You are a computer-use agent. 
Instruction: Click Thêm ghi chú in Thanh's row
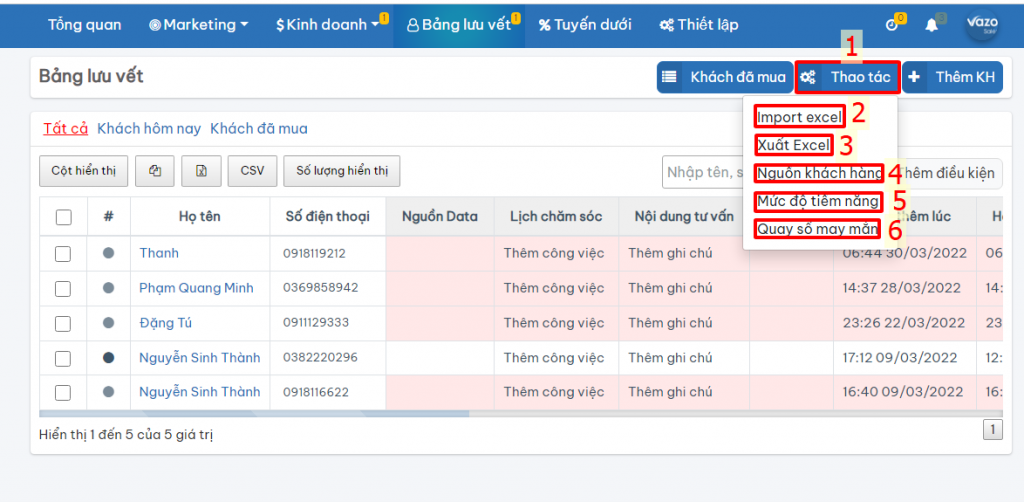point(670,253)
